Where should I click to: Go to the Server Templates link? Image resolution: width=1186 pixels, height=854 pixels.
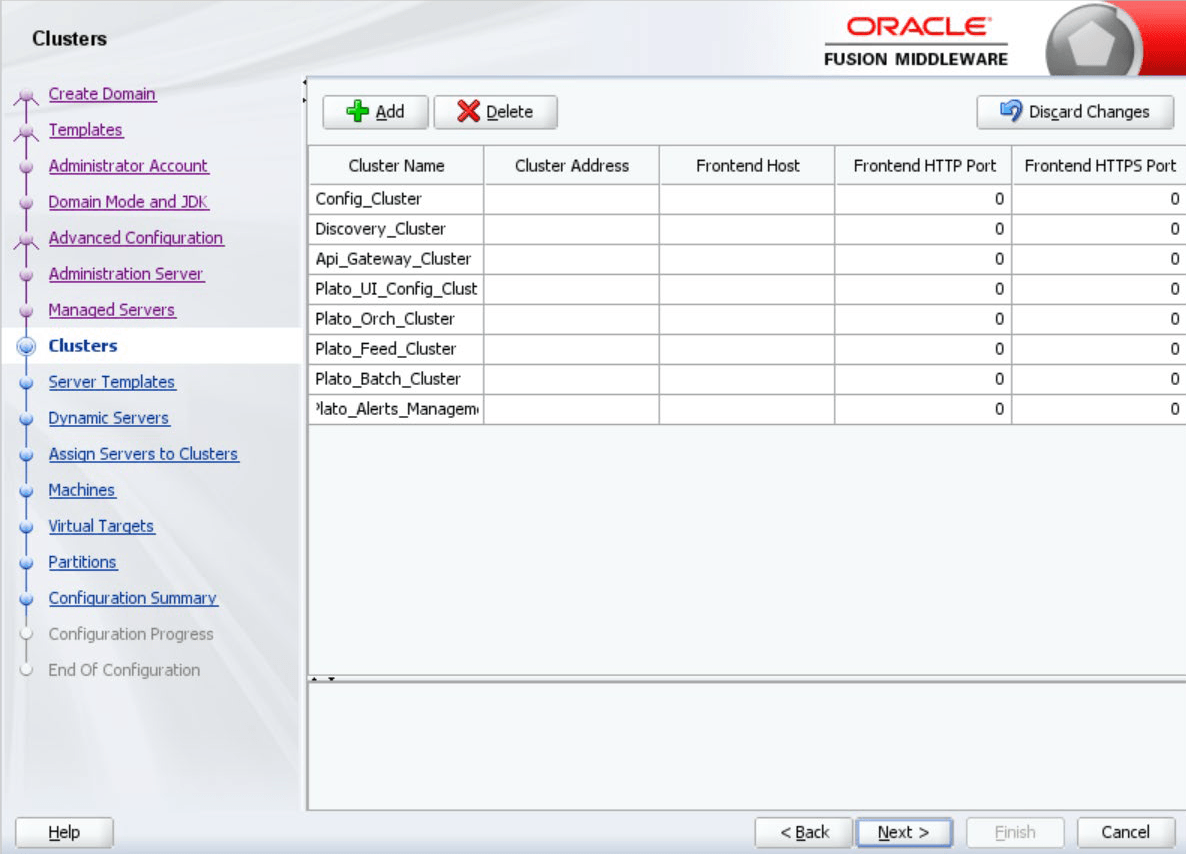pyautogui.click(x=111, y=382)
